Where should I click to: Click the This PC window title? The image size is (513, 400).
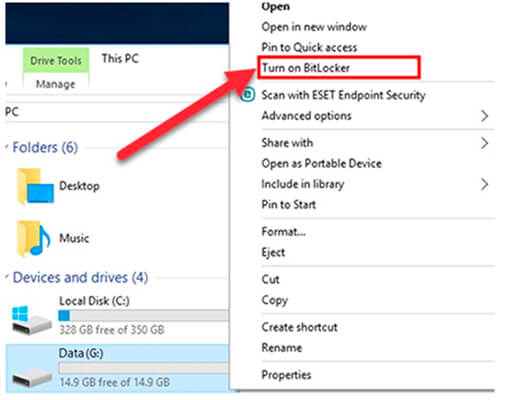tap(120, 59)
